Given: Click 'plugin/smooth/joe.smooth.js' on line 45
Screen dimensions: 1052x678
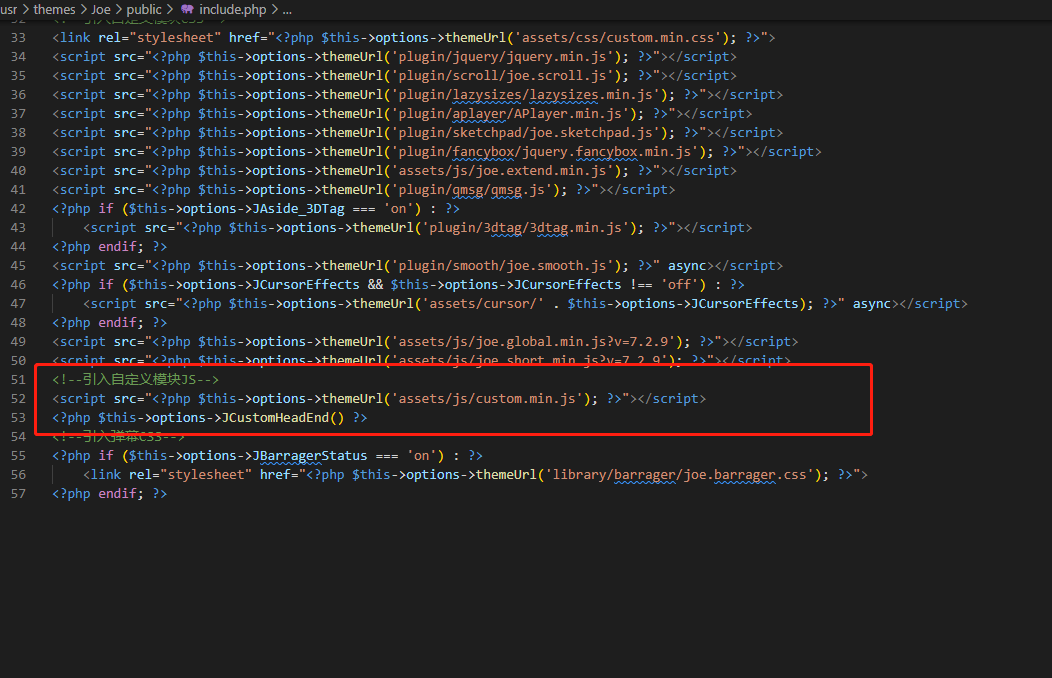Looking at the screenshot, I should click(503, 266).
